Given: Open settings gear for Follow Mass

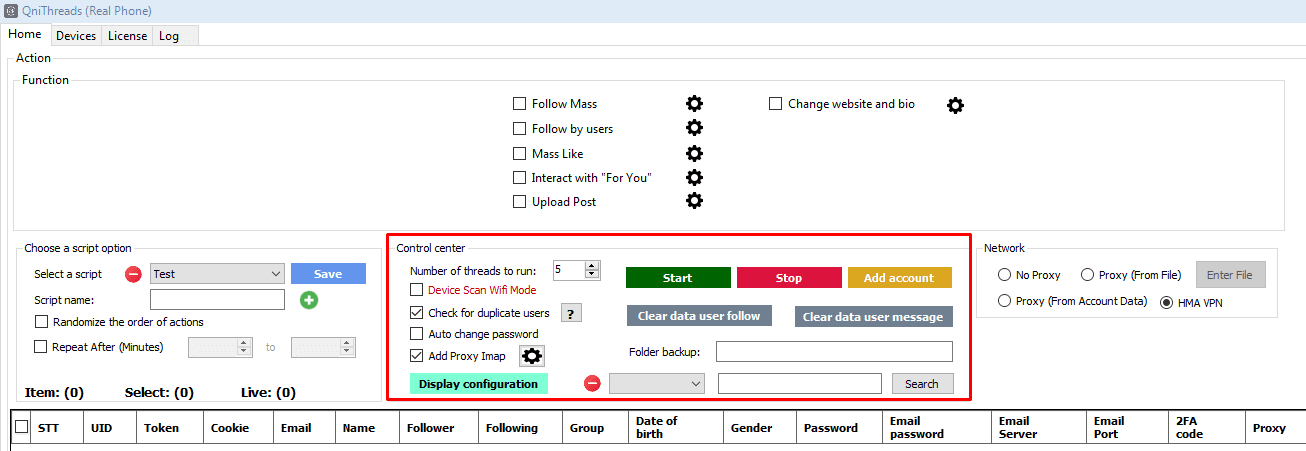Looking at the screenshot, I should tap(694, 104).
